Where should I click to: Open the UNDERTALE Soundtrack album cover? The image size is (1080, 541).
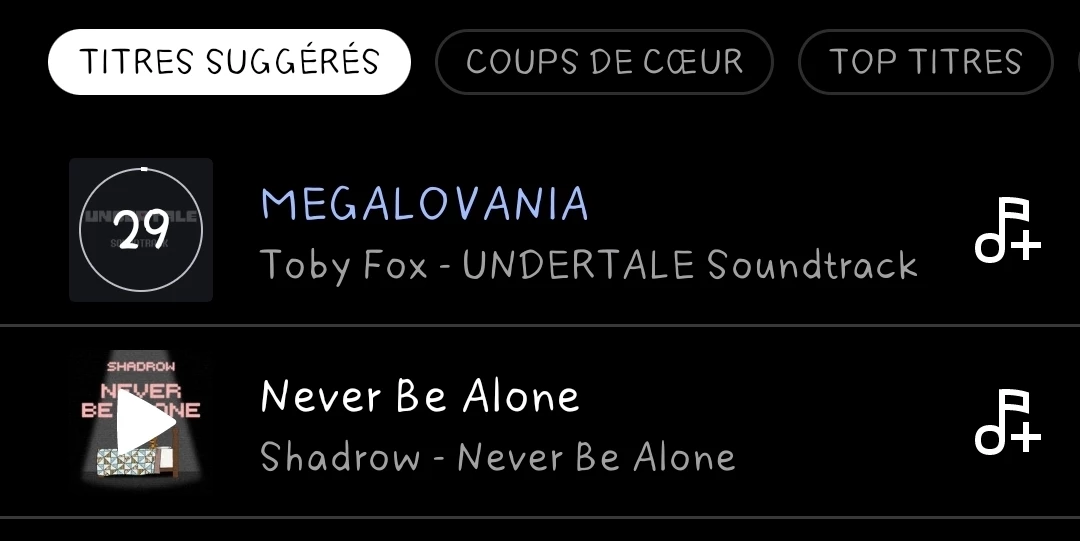(141, 230)
